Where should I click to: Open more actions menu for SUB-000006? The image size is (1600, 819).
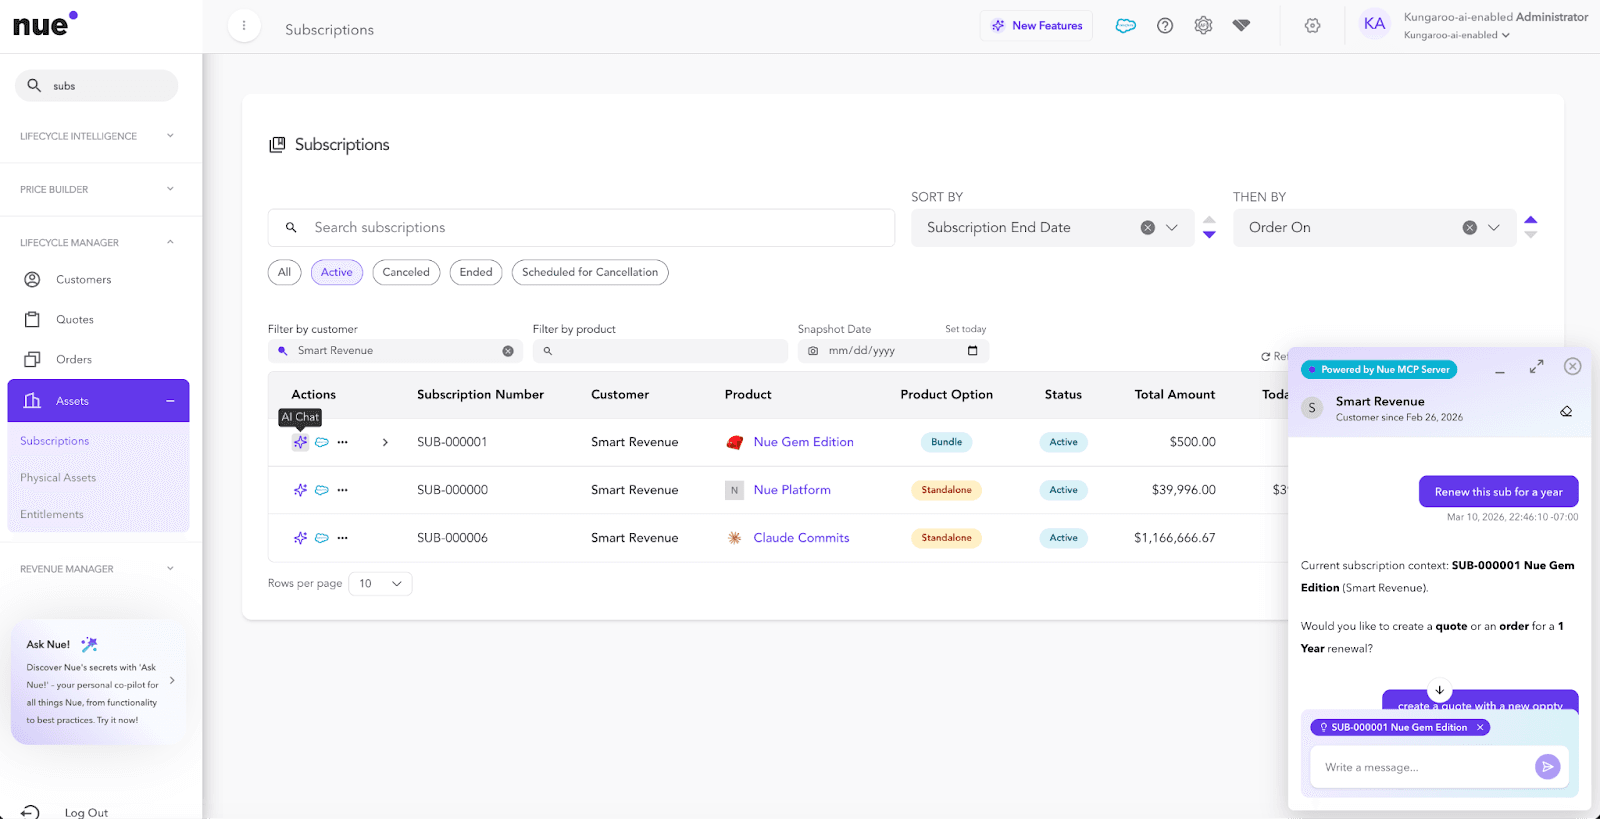[343, 538]
